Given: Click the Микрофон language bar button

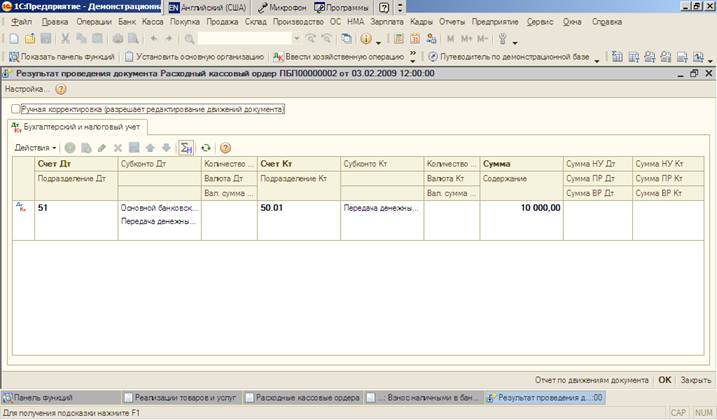Looking at the screenshot, I should [x=282, y=7].
